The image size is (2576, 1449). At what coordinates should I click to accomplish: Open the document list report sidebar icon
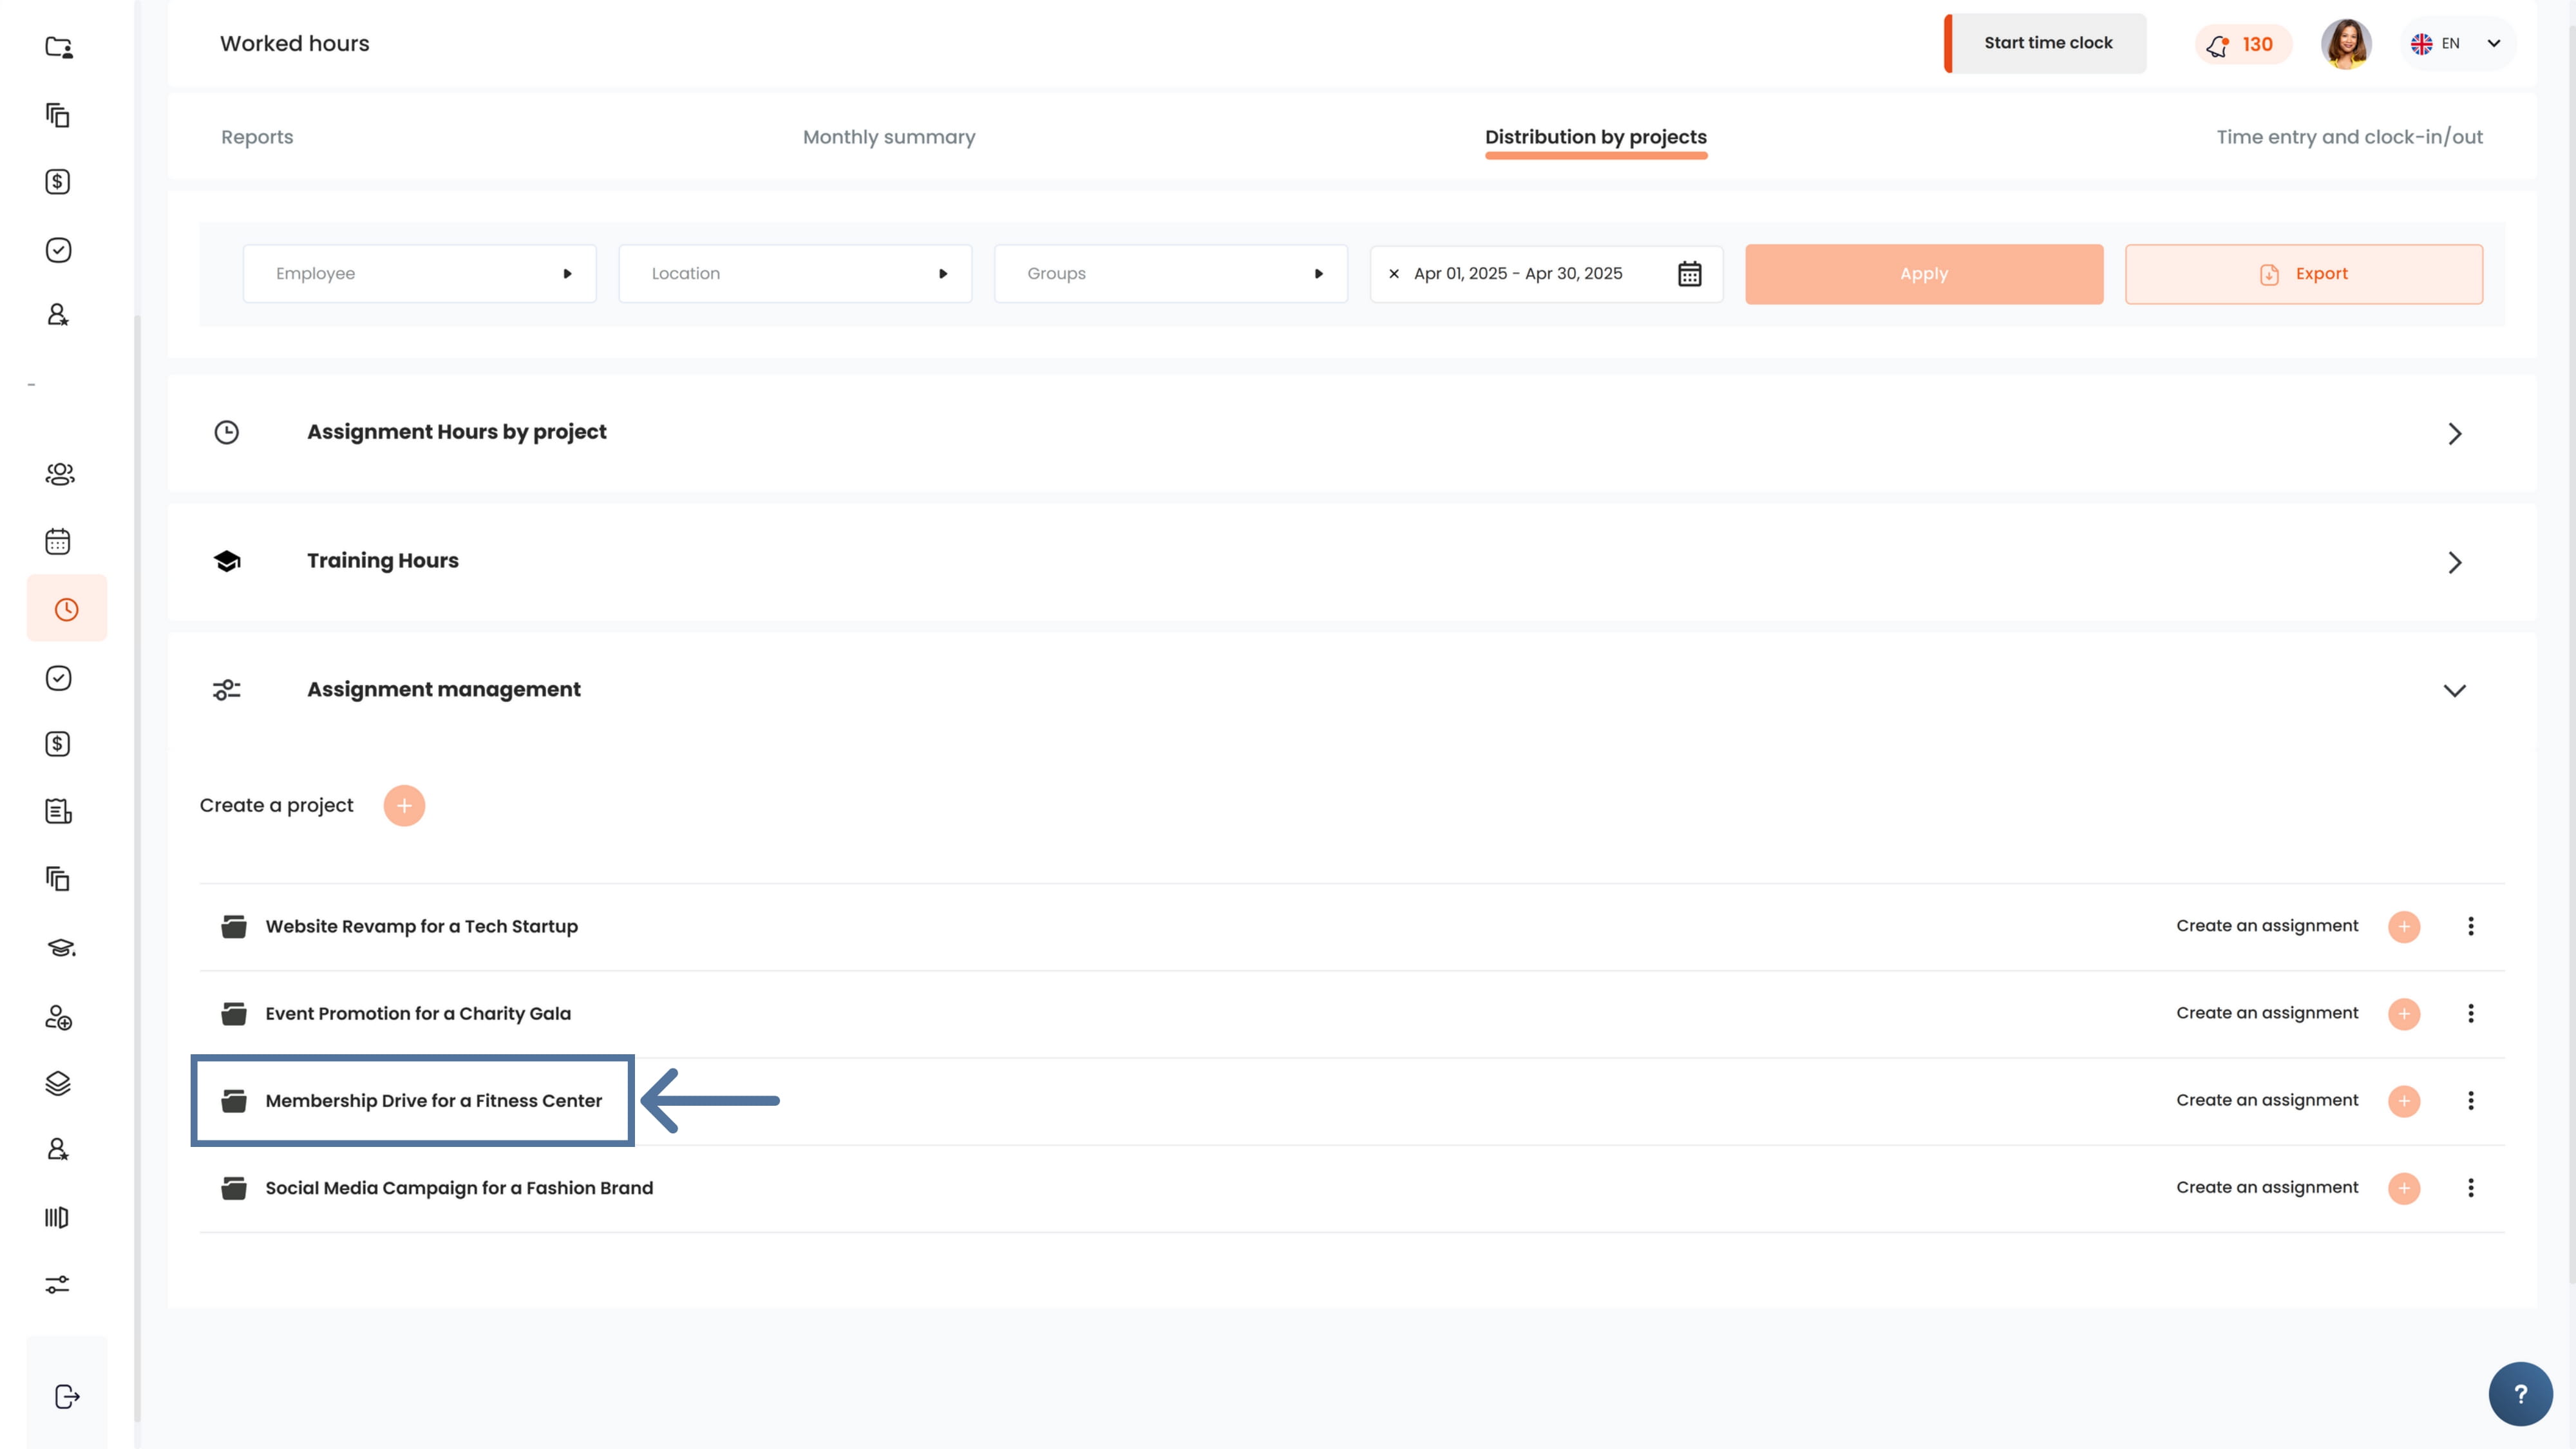(x=58, y=811)
